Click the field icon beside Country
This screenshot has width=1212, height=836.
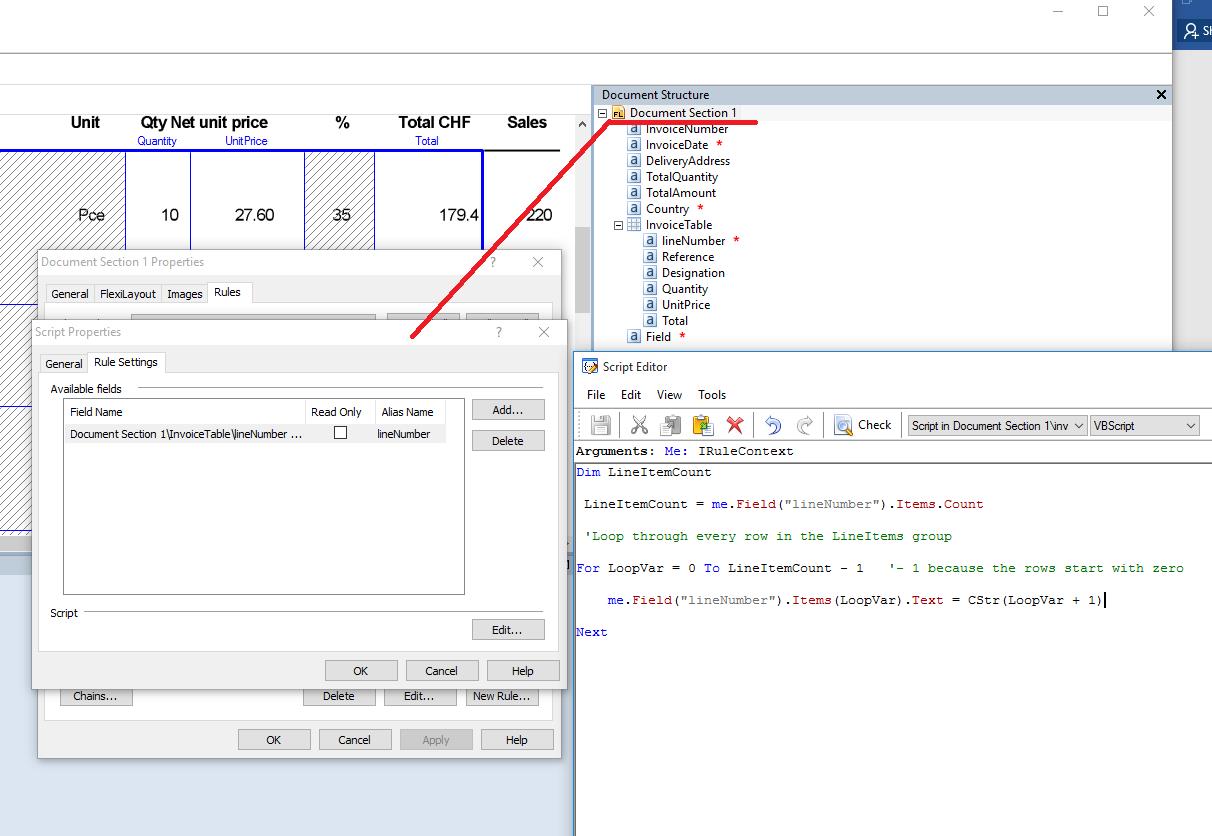tap(634, 209)
